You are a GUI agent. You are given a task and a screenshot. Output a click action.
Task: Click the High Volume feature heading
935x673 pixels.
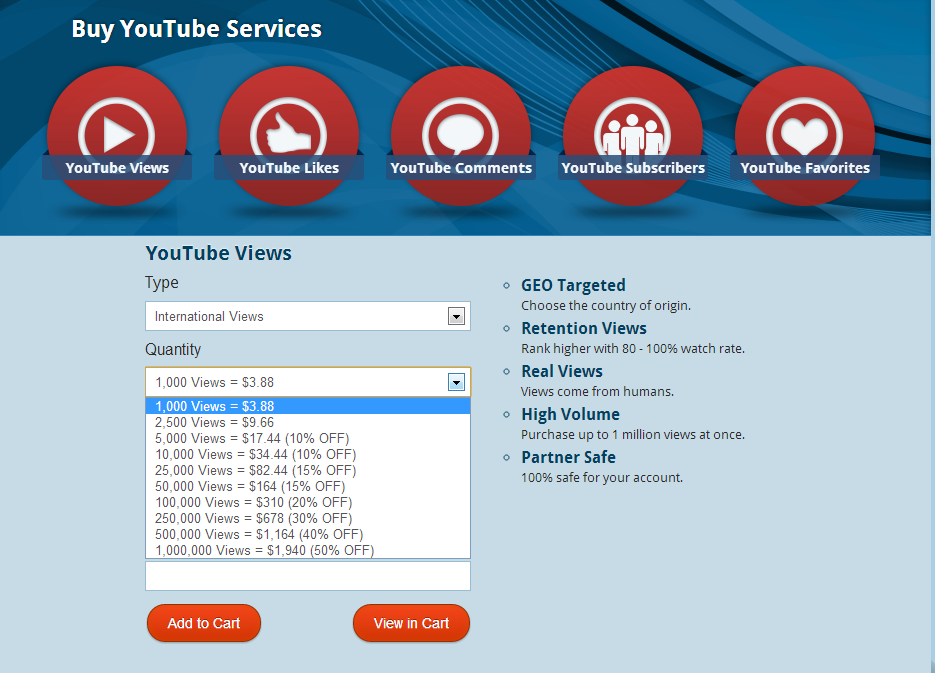[x=570, y=414]
